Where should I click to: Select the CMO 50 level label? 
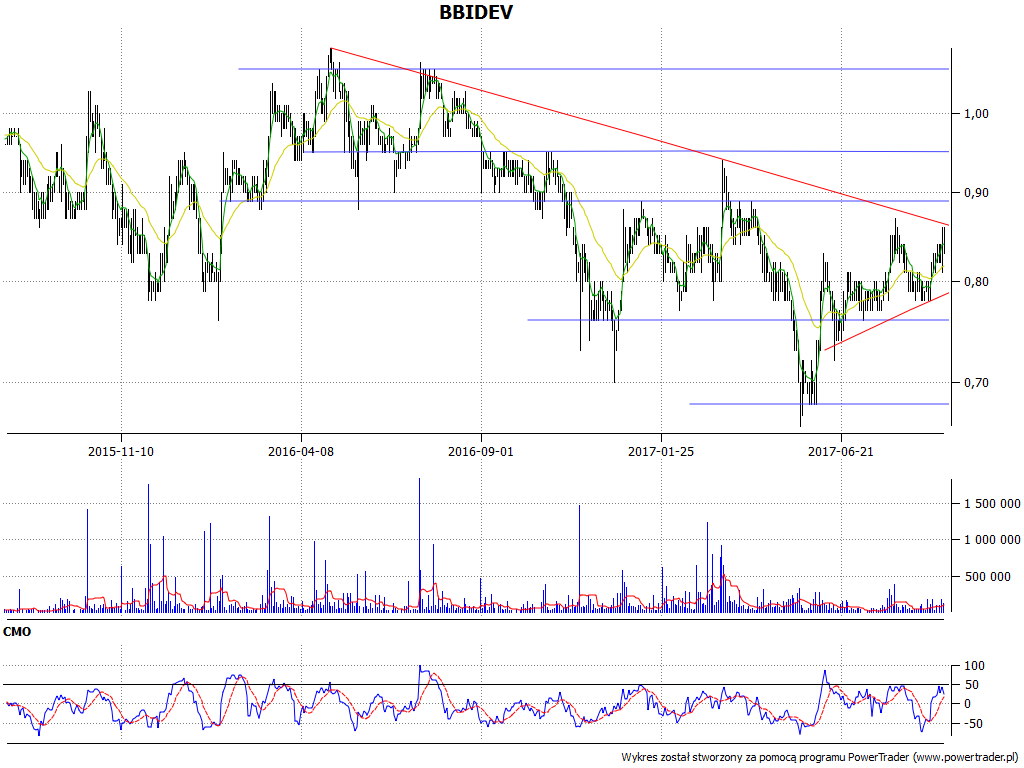(972, 685)
